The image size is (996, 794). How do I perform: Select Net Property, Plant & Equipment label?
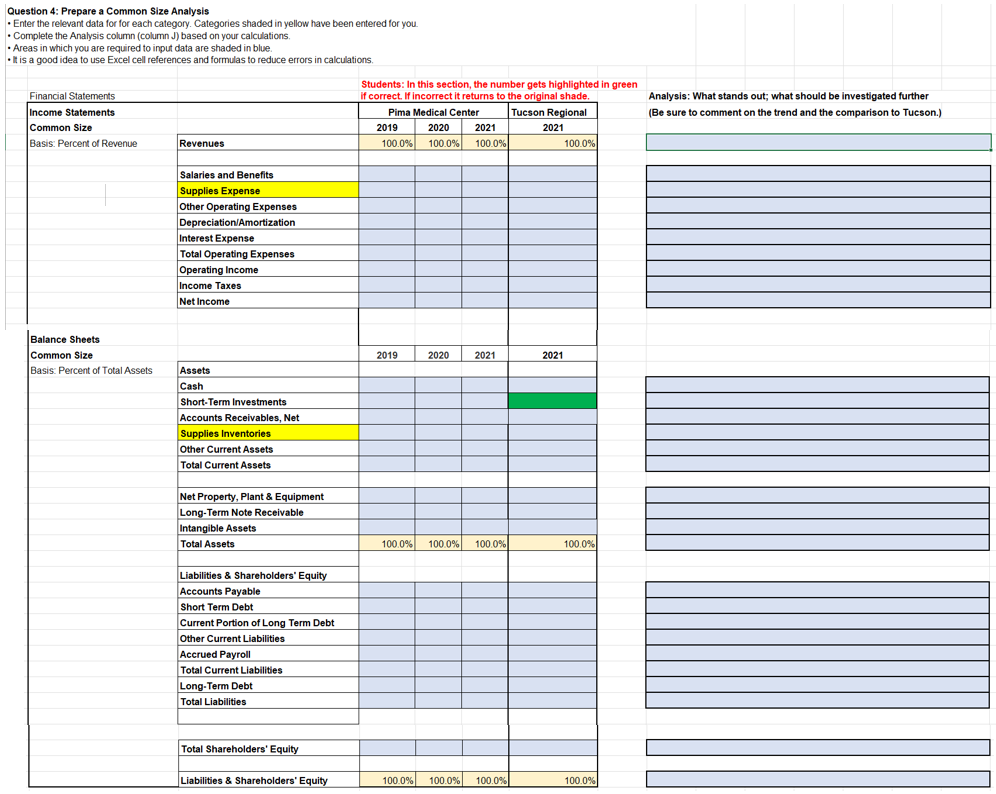(x=252, y=496)
